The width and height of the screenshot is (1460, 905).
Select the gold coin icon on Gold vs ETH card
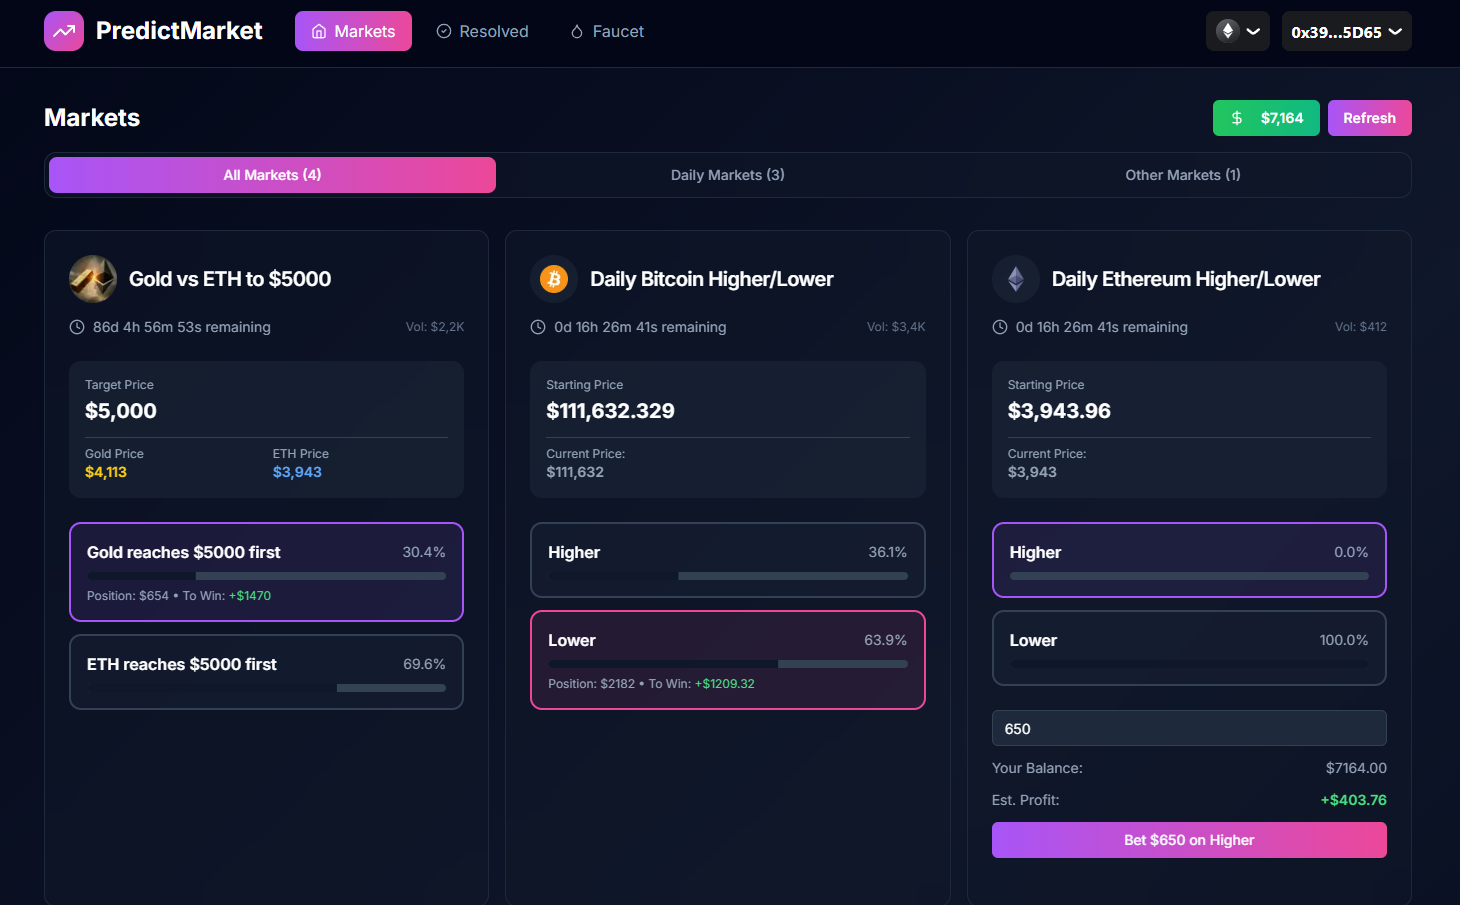click(92, 279)
